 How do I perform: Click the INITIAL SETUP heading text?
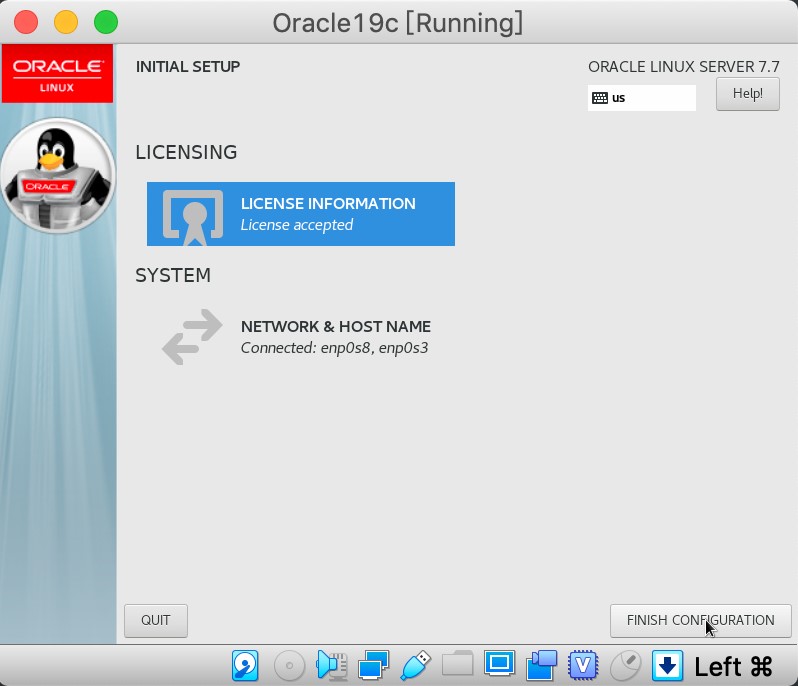pyautogui.click(x=188, y=67)
